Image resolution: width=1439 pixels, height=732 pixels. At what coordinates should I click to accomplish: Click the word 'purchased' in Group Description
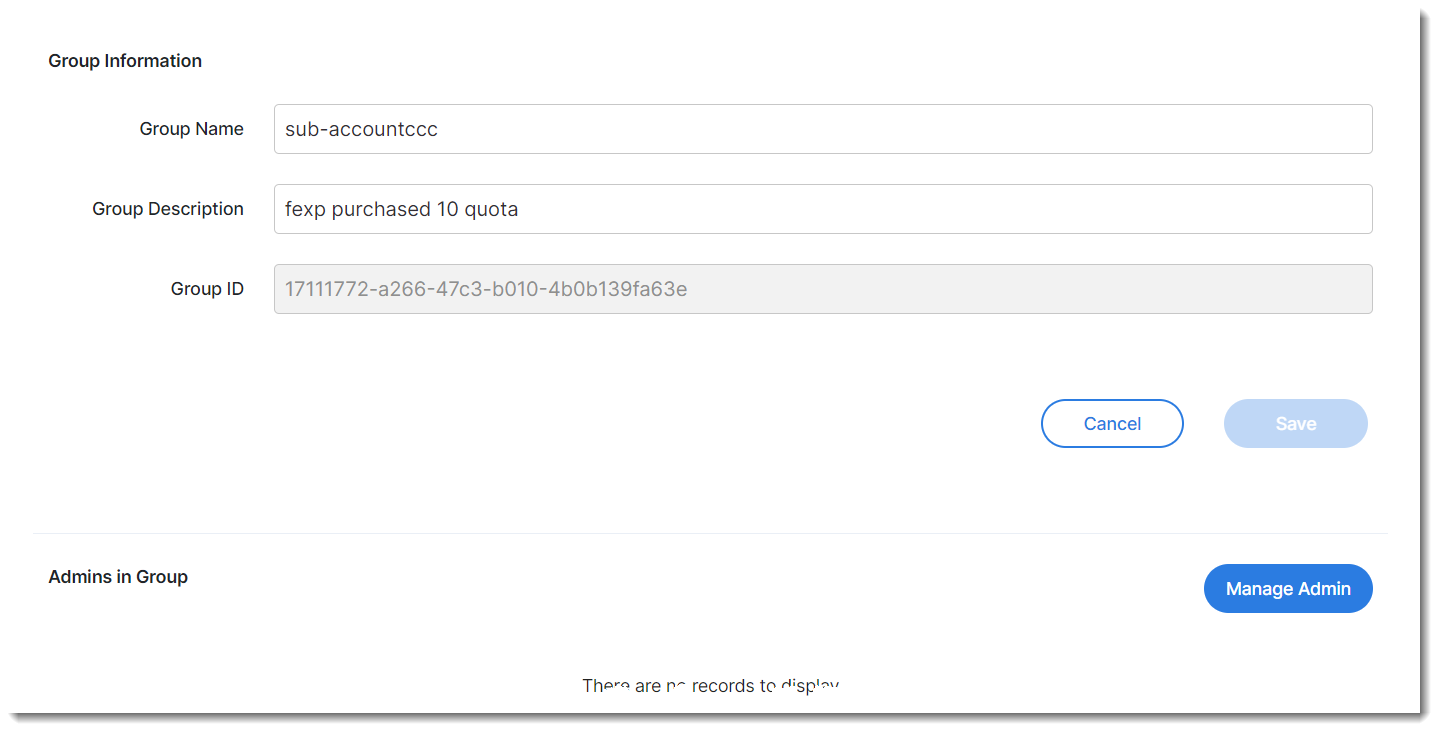[381, 210]
